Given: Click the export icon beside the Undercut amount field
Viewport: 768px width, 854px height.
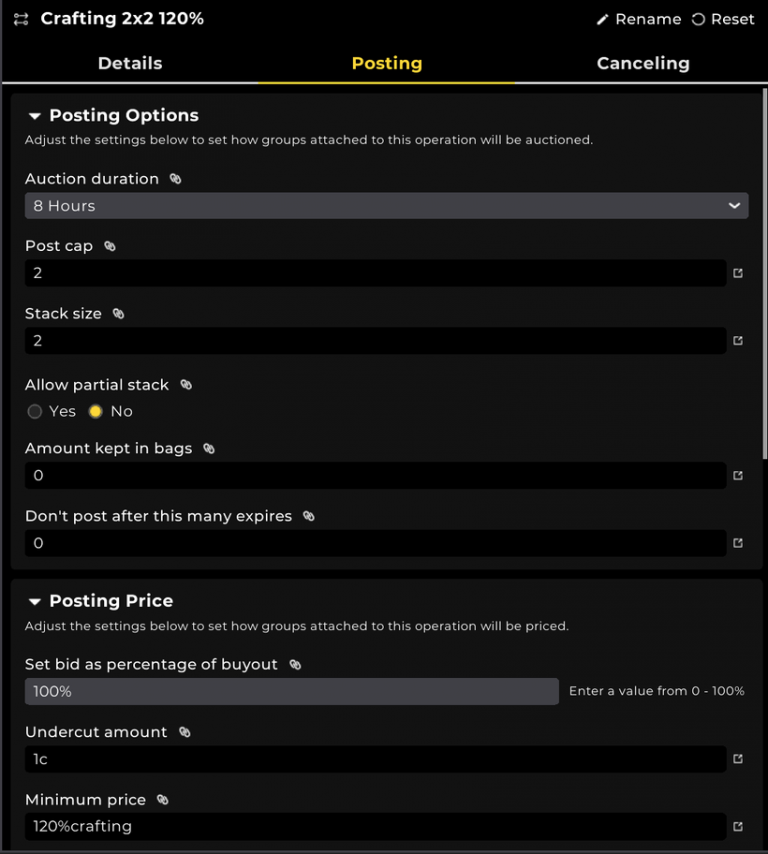Looking at the screenshot, I should point(737,759).
